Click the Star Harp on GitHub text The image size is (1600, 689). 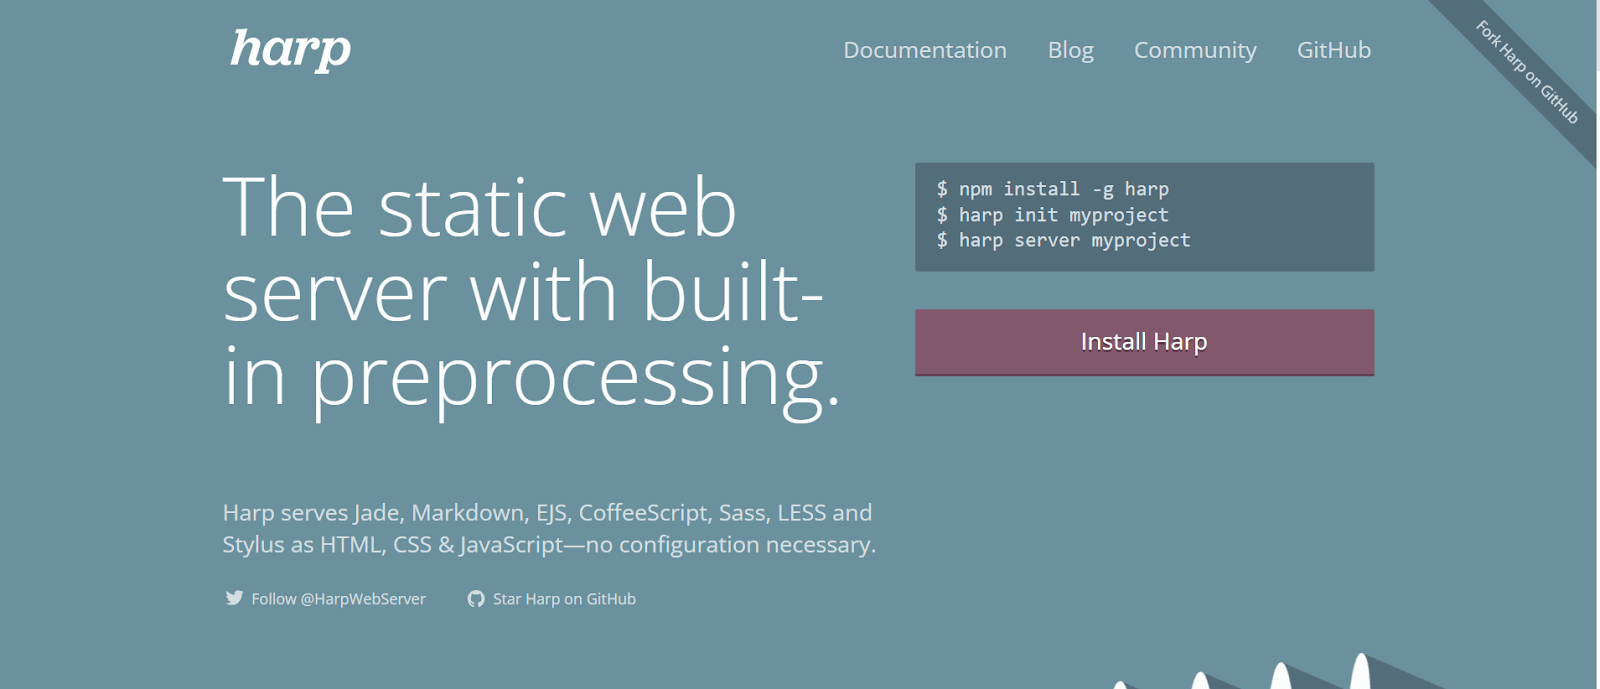pyautogui.click(x=564, y=599)
